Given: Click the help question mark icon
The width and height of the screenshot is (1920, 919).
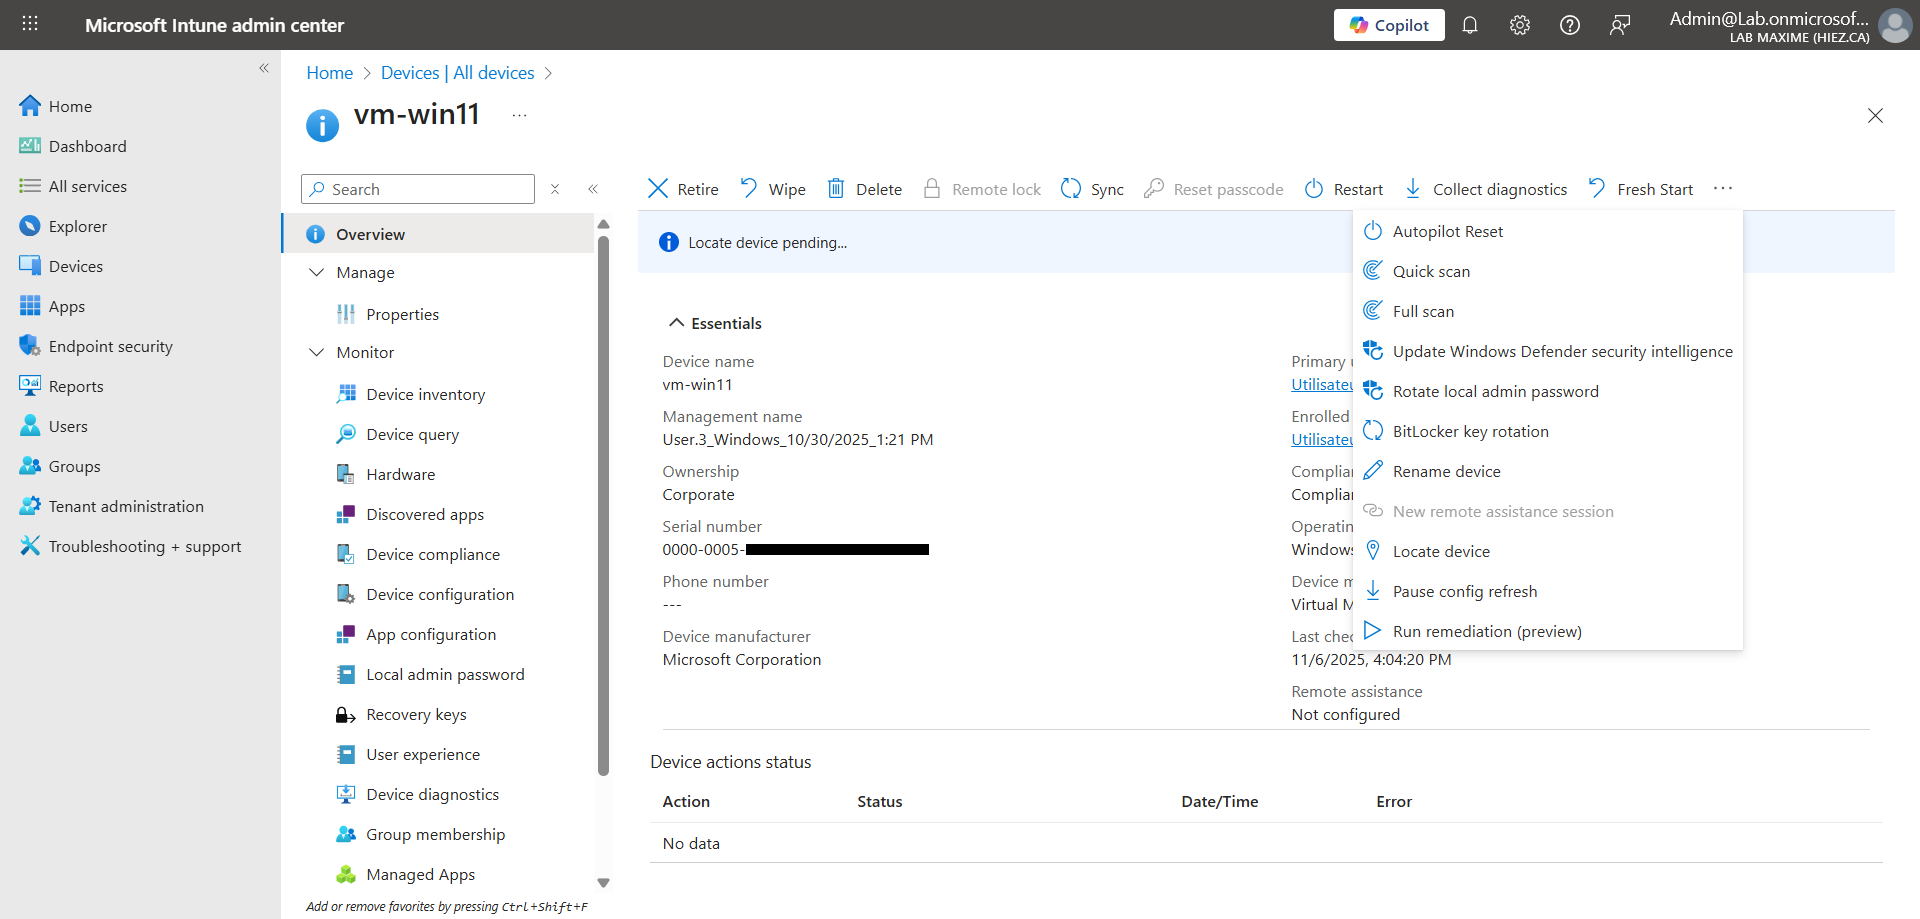Looking at the screenshot, I should 1569,25.
